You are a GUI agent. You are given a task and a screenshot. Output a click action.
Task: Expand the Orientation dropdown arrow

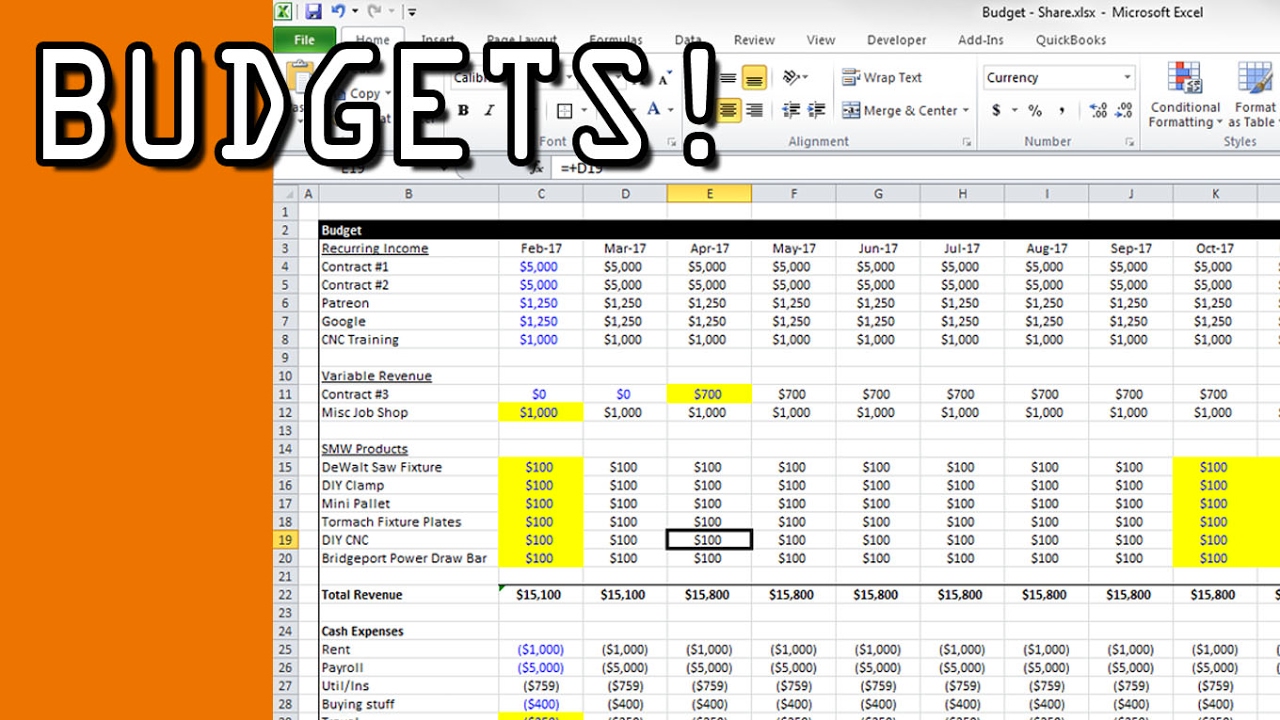[x=806, y=77]
